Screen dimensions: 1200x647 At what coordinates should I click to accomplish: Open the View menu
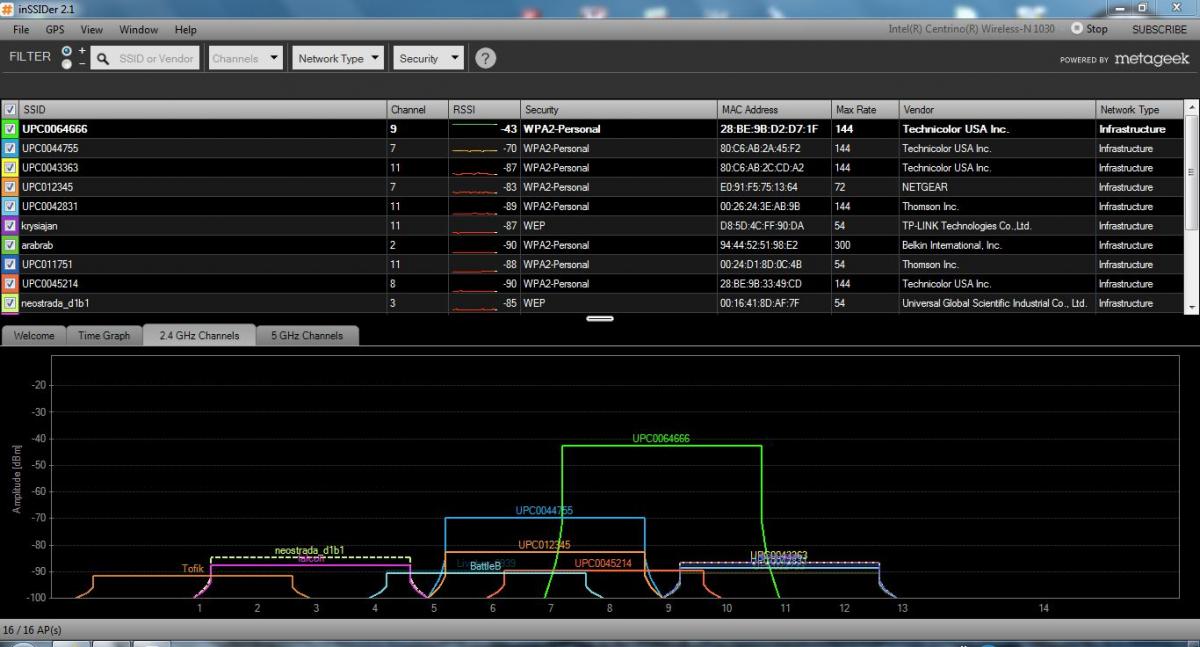click(91, 30)
